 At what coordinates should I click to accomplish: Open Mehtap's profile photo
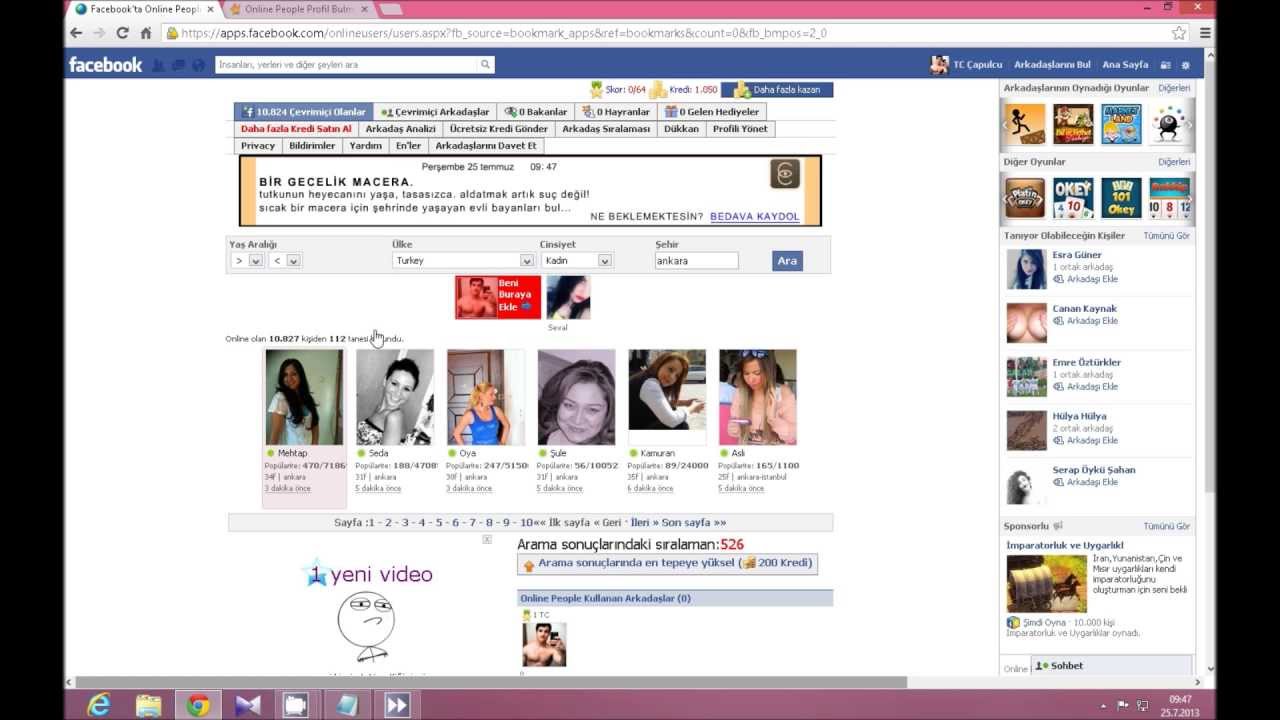304,397
